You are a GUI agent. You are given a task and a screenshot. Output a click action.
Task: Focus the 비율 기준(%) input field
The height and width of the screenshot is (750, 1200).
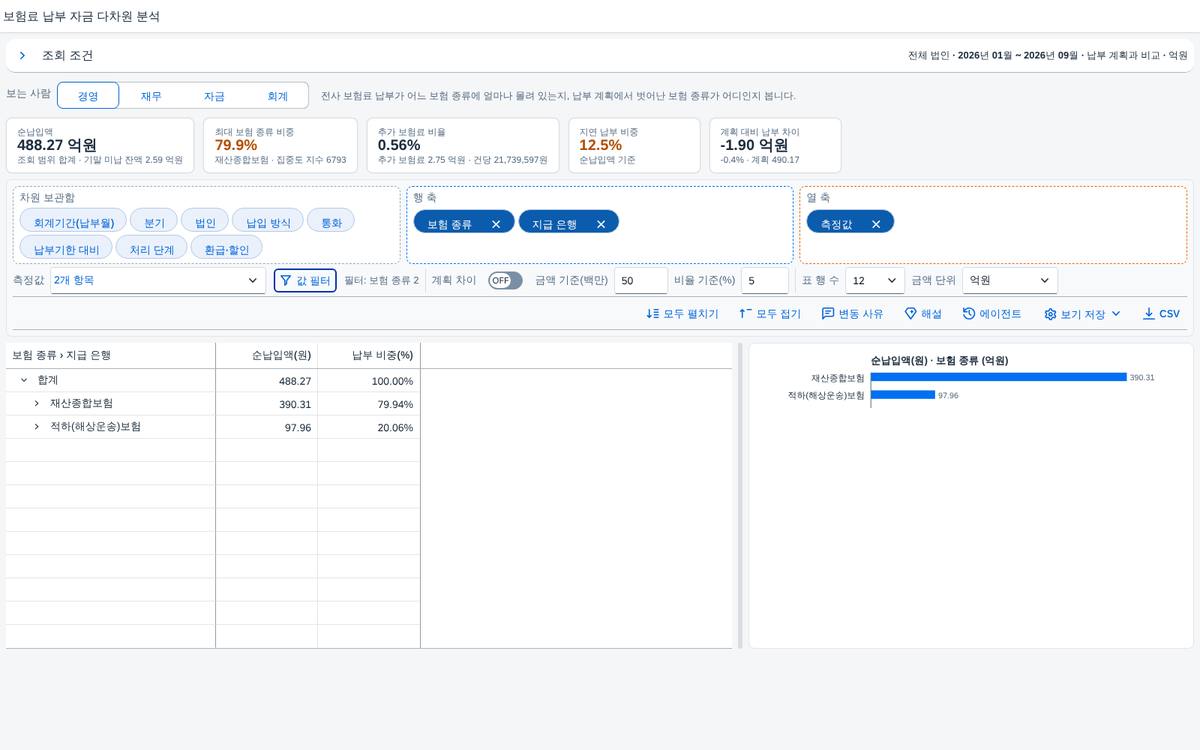tap(764, 281)
